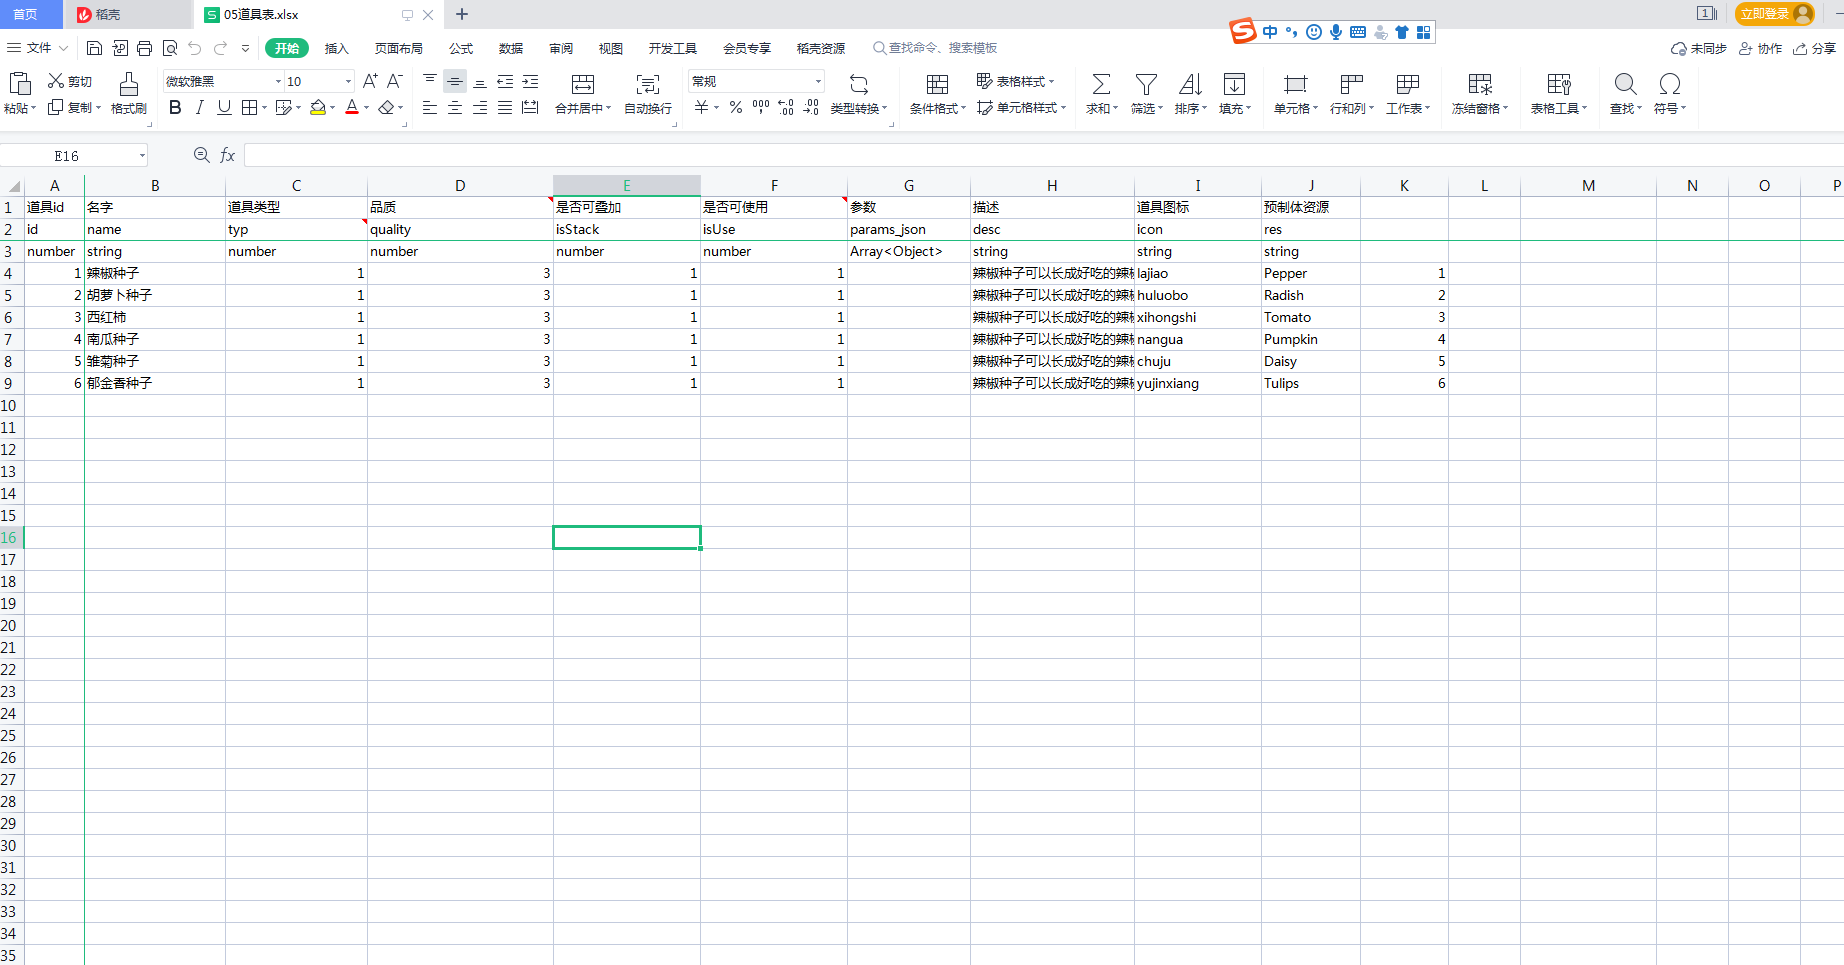
Task: Toggle middle vertical alignment button
Action: pyautogui.click(x=455, y=82)
